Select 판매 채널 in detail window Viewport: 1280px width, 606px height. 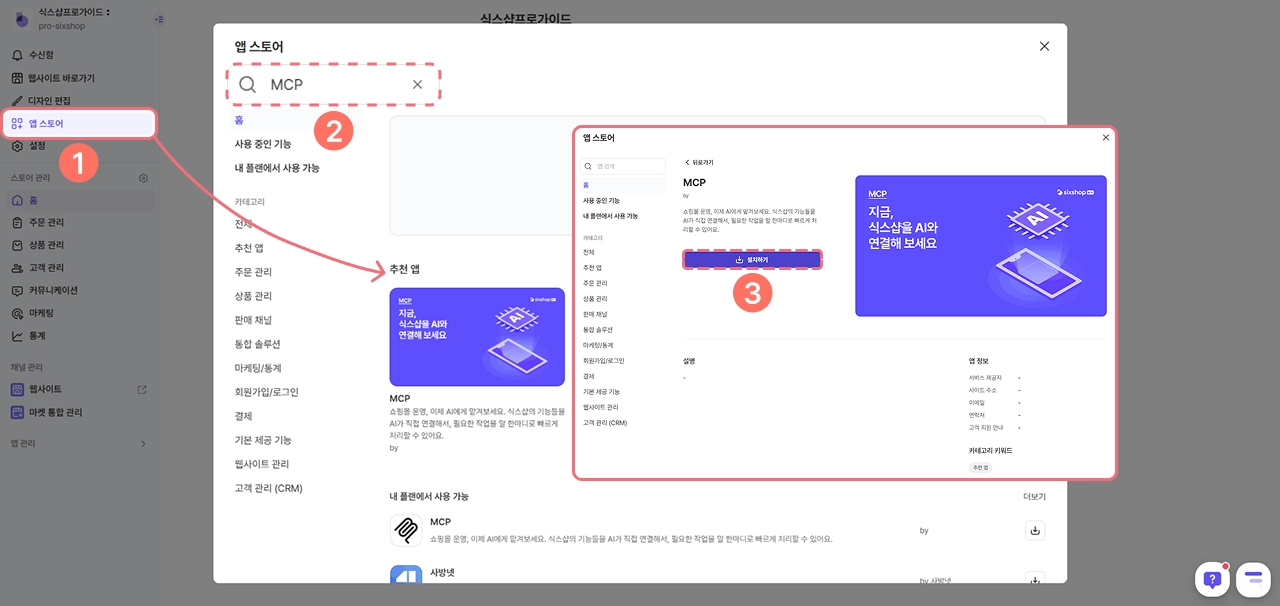click(594, 314)
